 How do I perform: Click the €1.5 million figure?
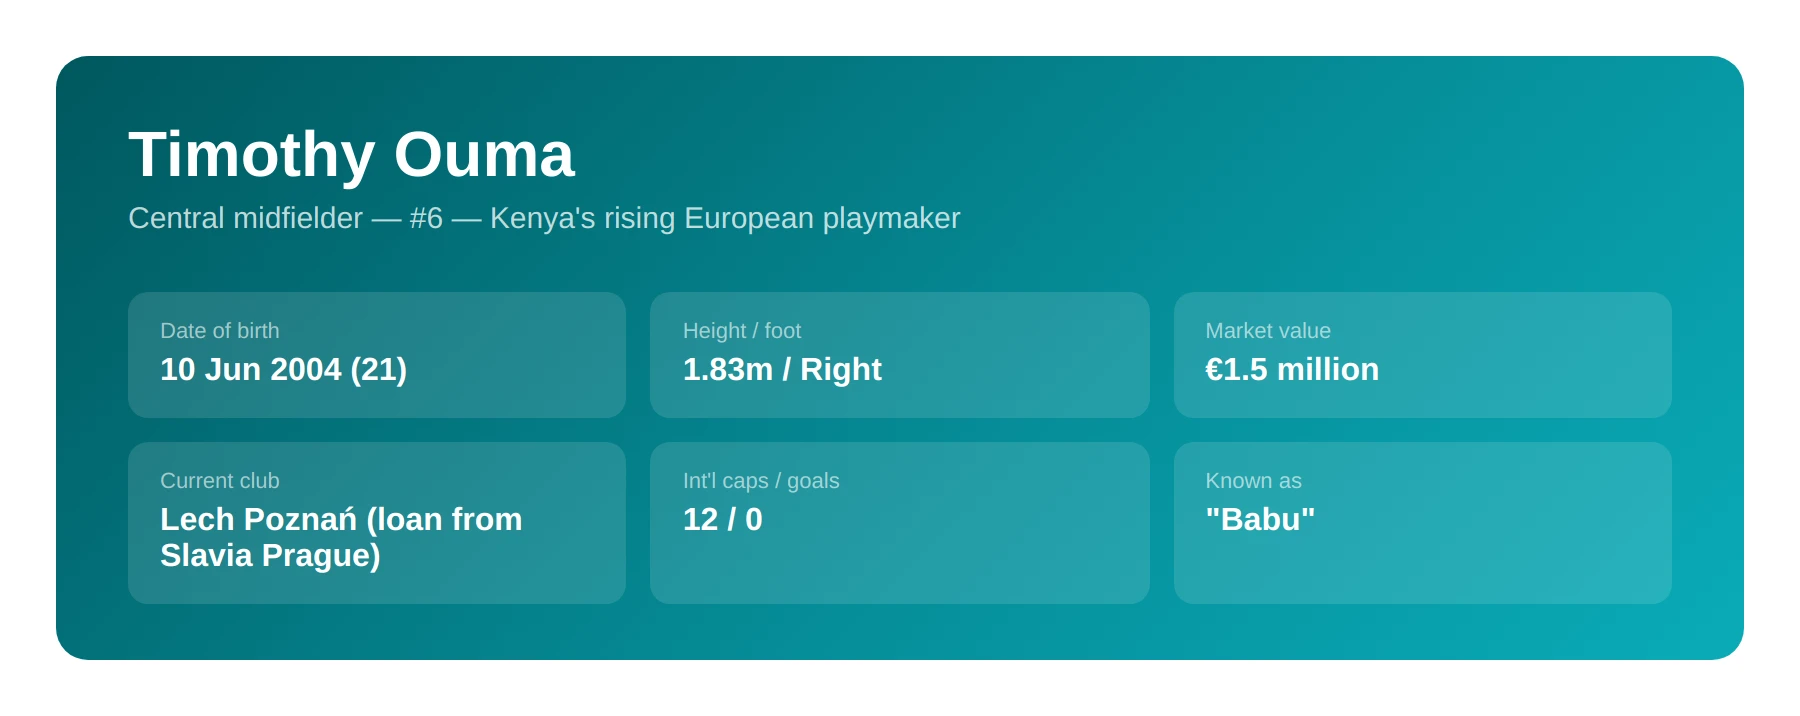[1292, 369]
